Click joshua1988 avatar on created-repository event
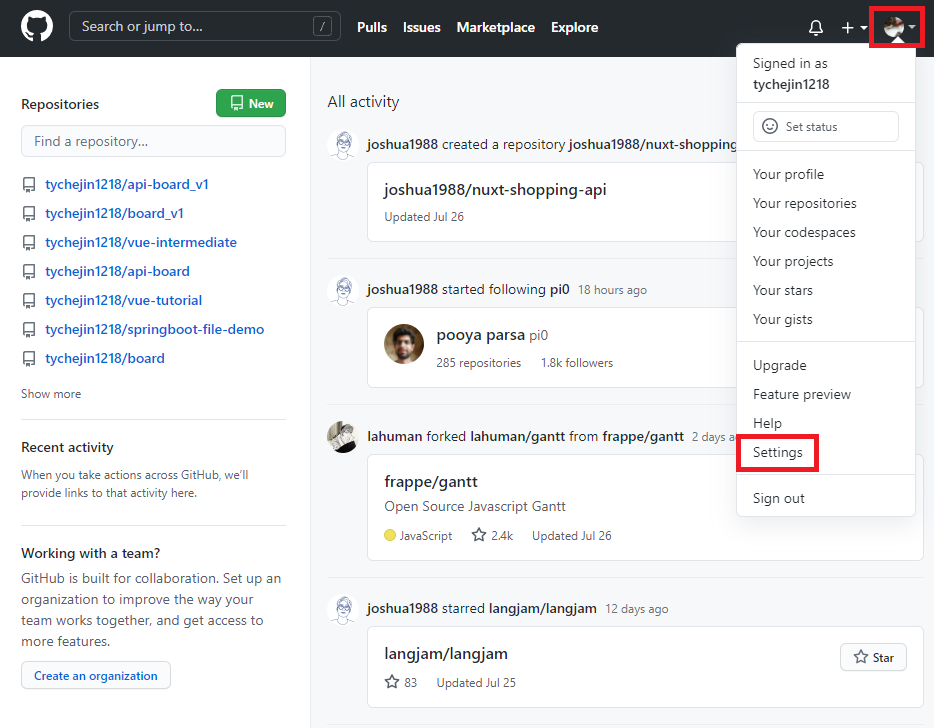This screenshot has height=728, width=934. point(343,145)
